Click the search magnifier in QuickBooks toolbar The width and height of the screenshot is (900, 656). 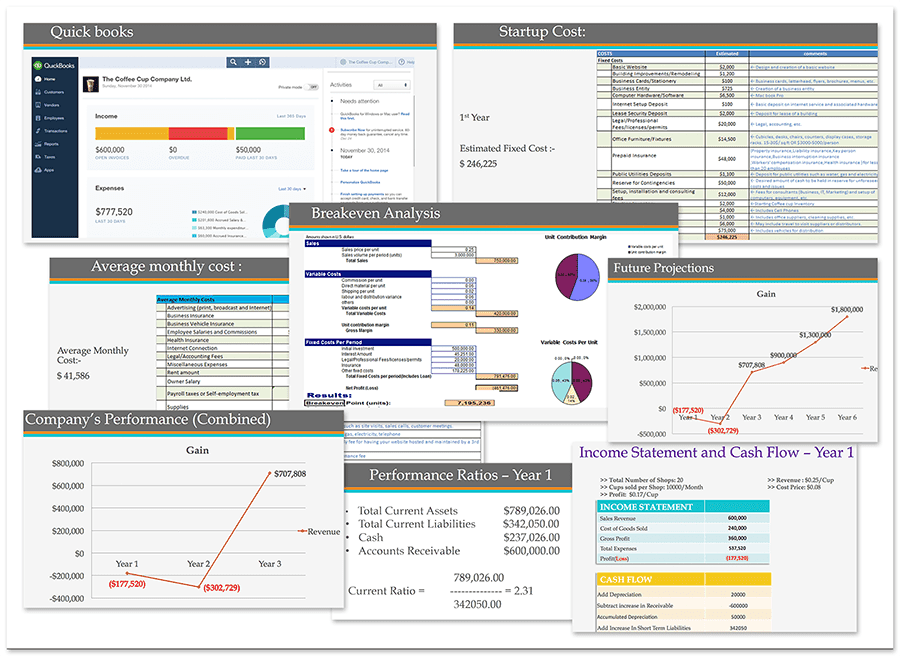(232, 61)
